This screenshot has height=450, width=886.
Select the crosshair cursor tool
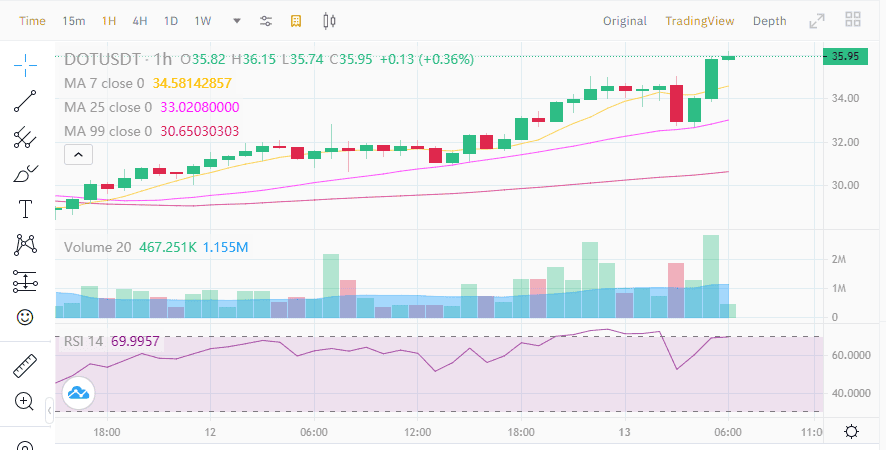pyautogui.click(x=25, y=66)
